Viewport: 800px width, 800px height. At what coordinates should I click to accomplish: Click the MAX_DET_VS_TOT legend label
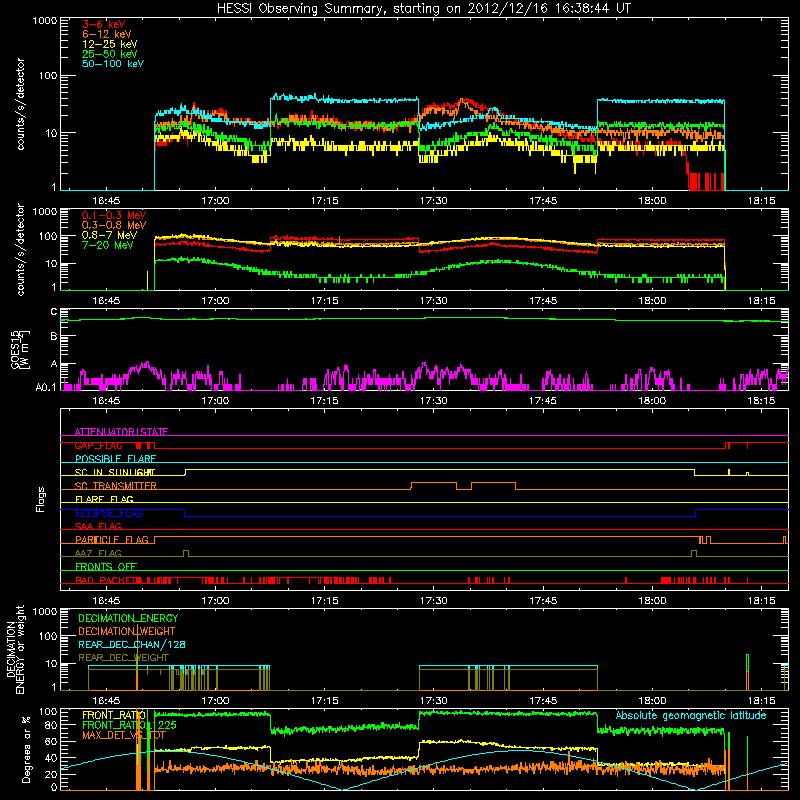click(x=124, y=735)
